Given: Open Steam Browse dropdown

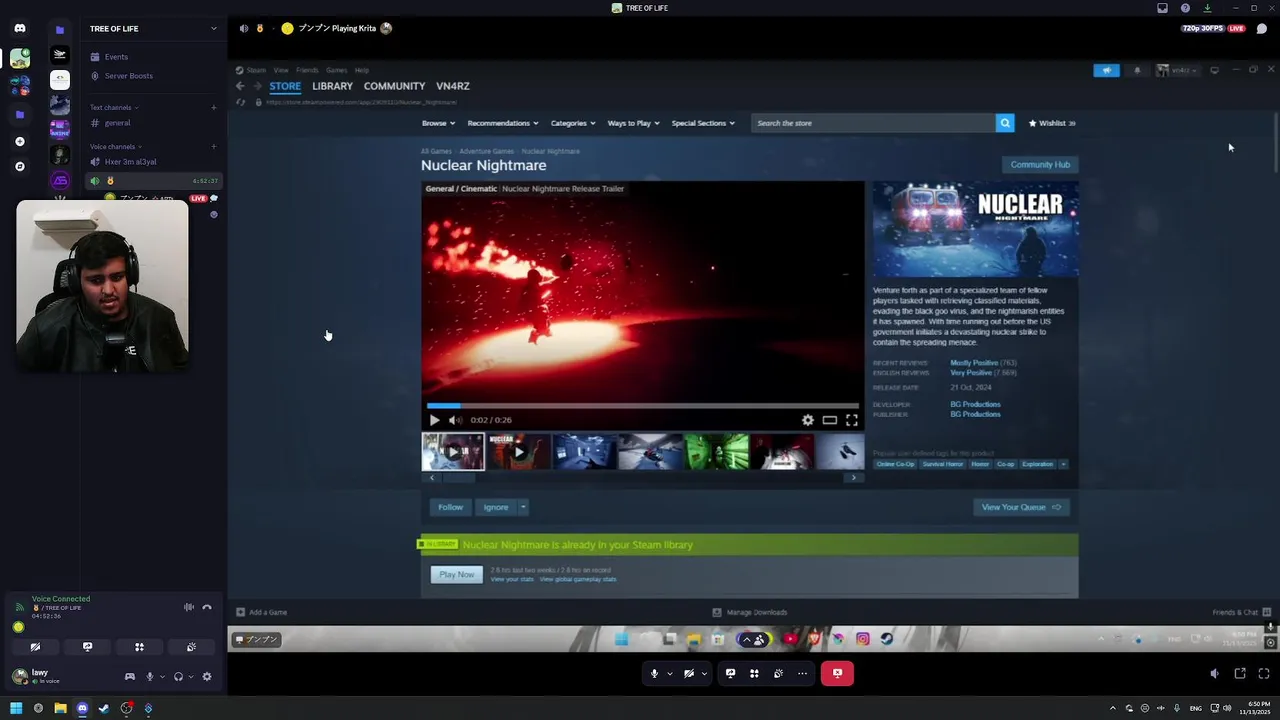Looking at the screenshot, I should click(438, 123).
